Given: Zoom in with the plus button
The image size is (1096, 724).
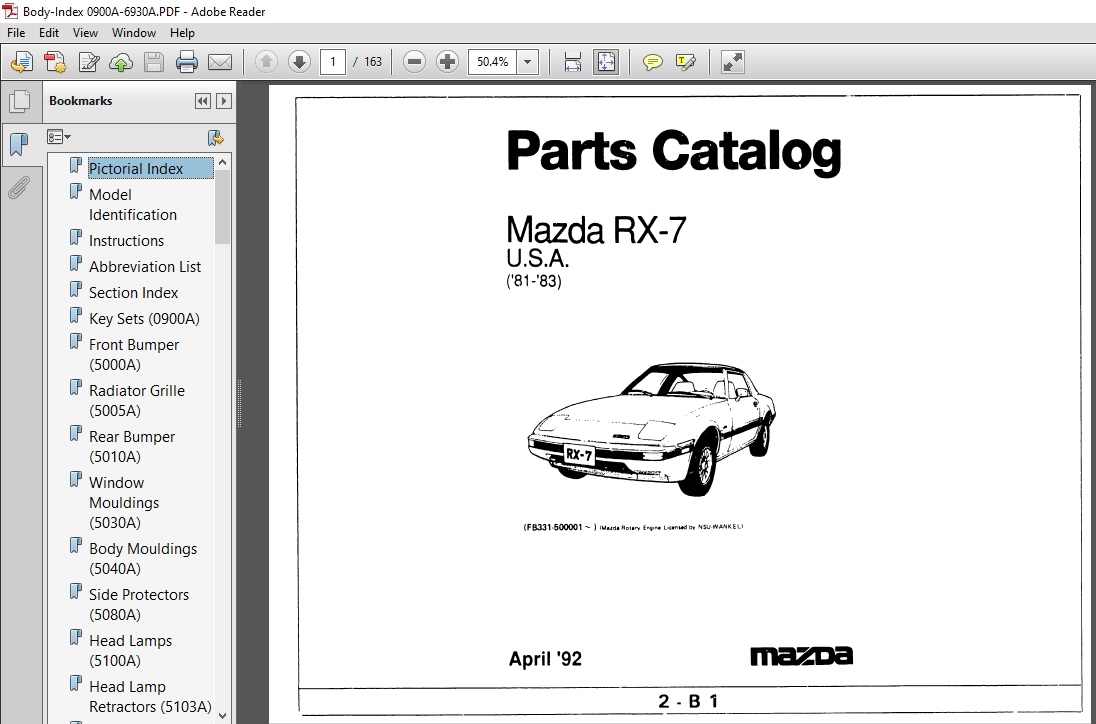Looking at the screenshot, I should [447, 62].
